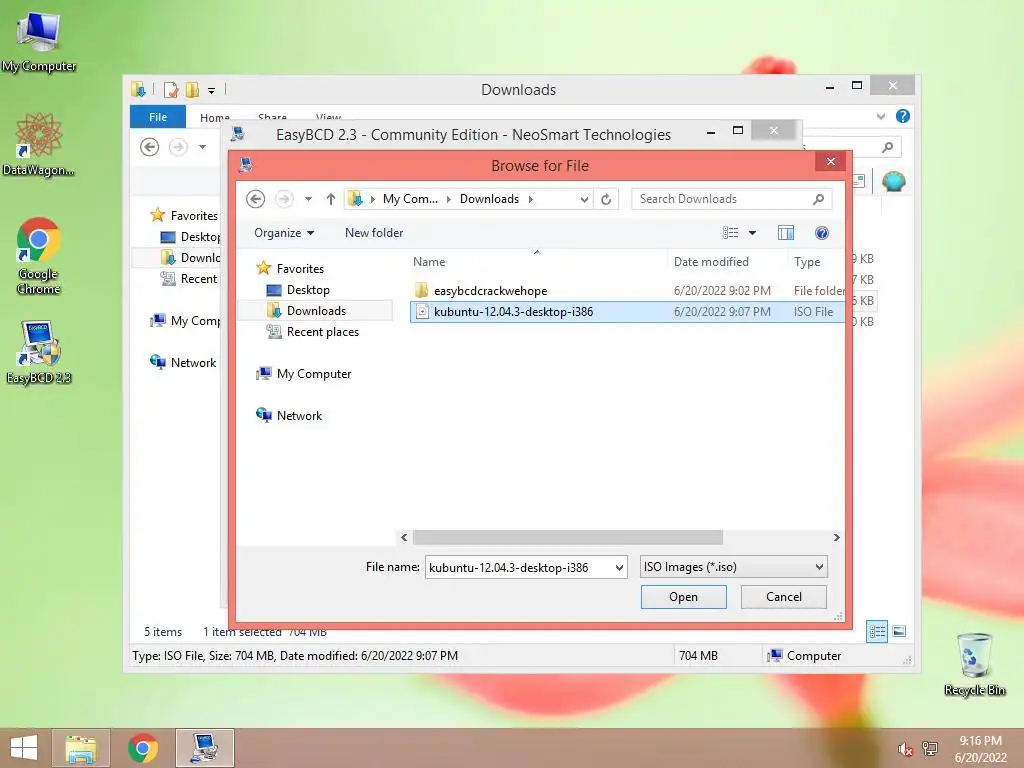Image resolution: width=1024 pixels, height=768 pixels.
Task: Expand the address bar history dropdown
Action: coord(584,199)
